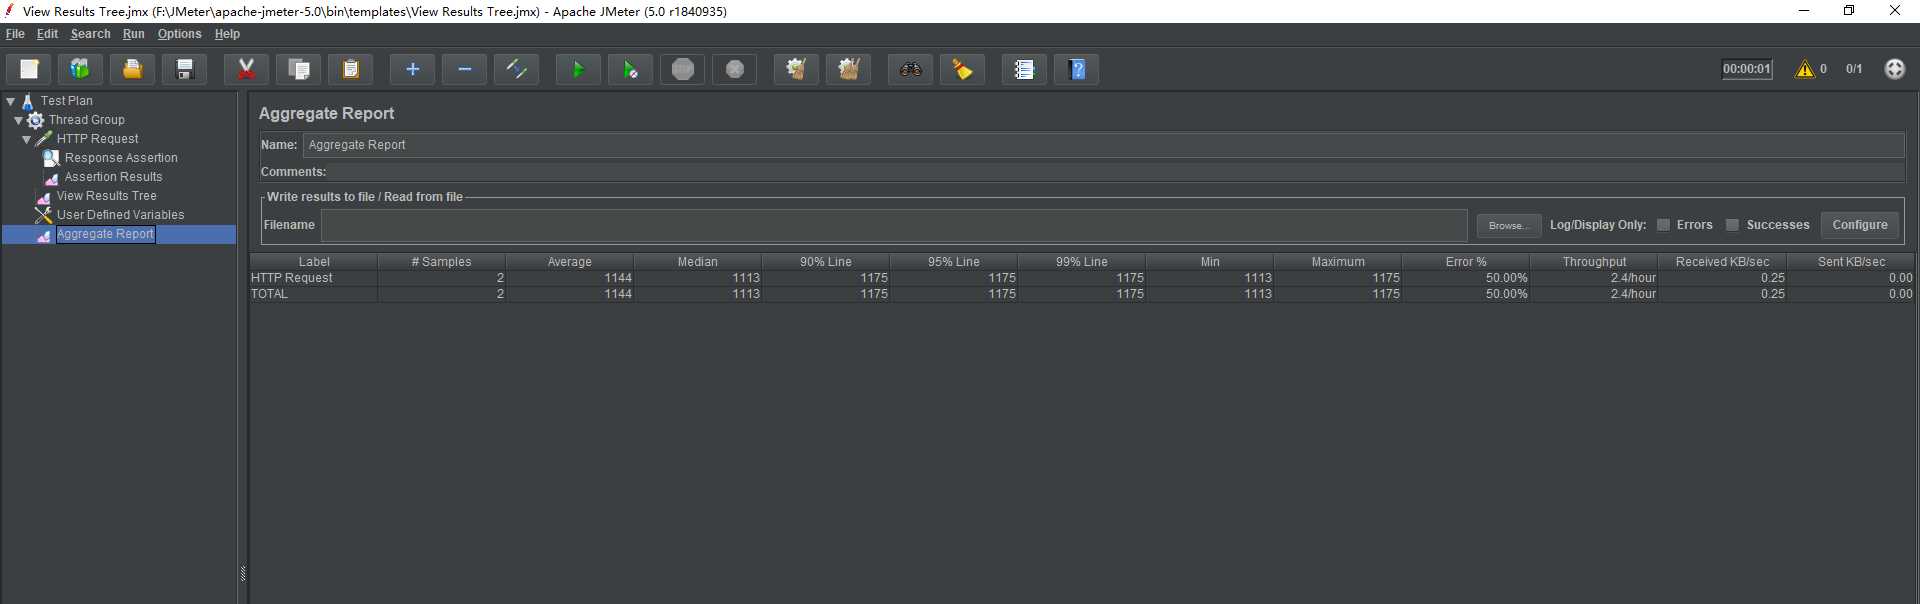Select the Test Plan label in tree
This screenshot has height=604, width=1920.
click(x=66, y=101)
